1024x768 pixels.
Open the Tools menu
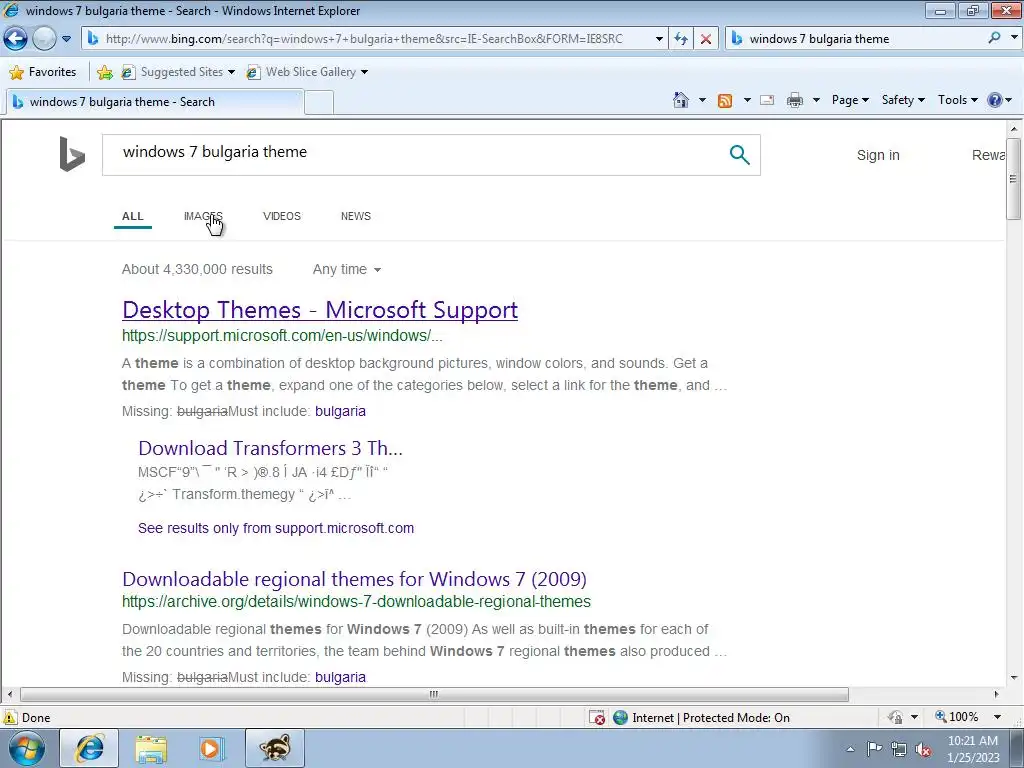[x=957, y=100]
